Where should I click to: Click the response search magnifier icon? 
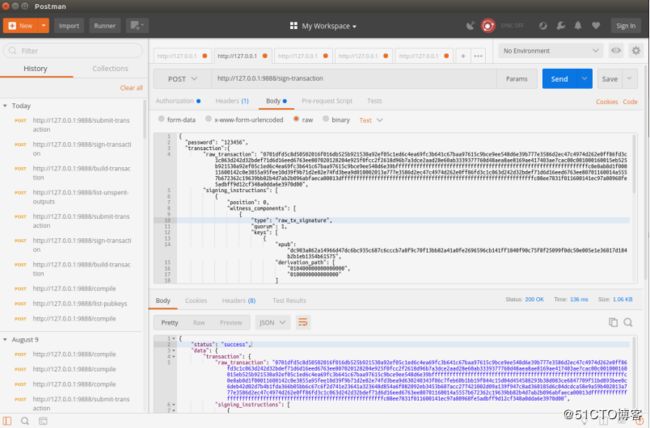click(x=628, y=322)
